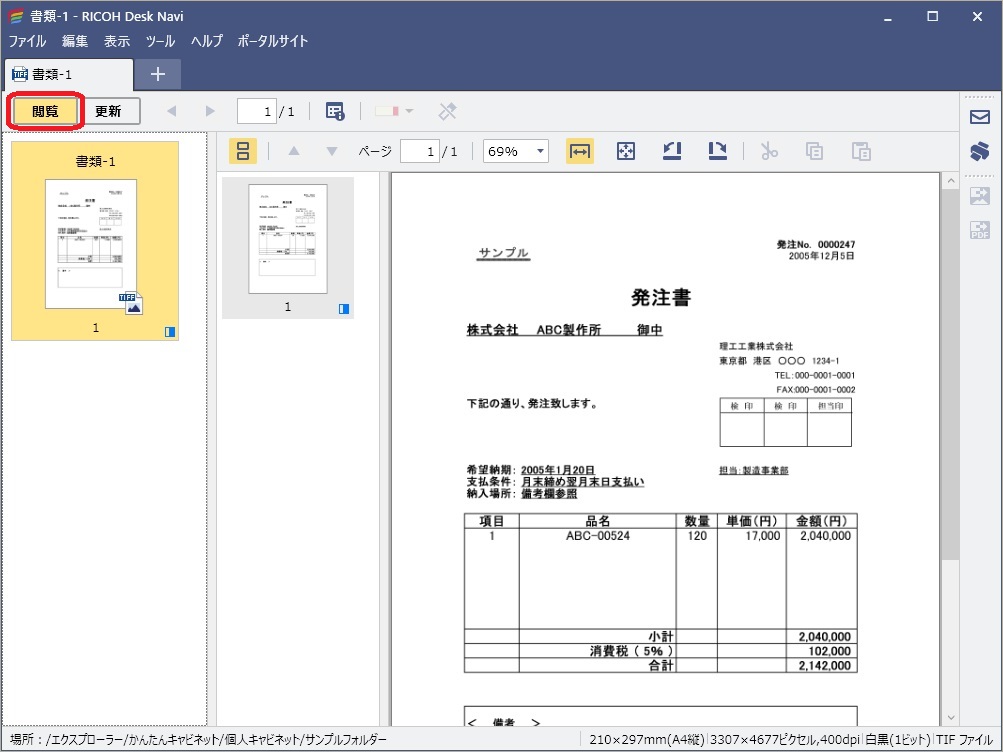Select the fit-whole-page view icon

pyautogui.click(x=625, y=150)
